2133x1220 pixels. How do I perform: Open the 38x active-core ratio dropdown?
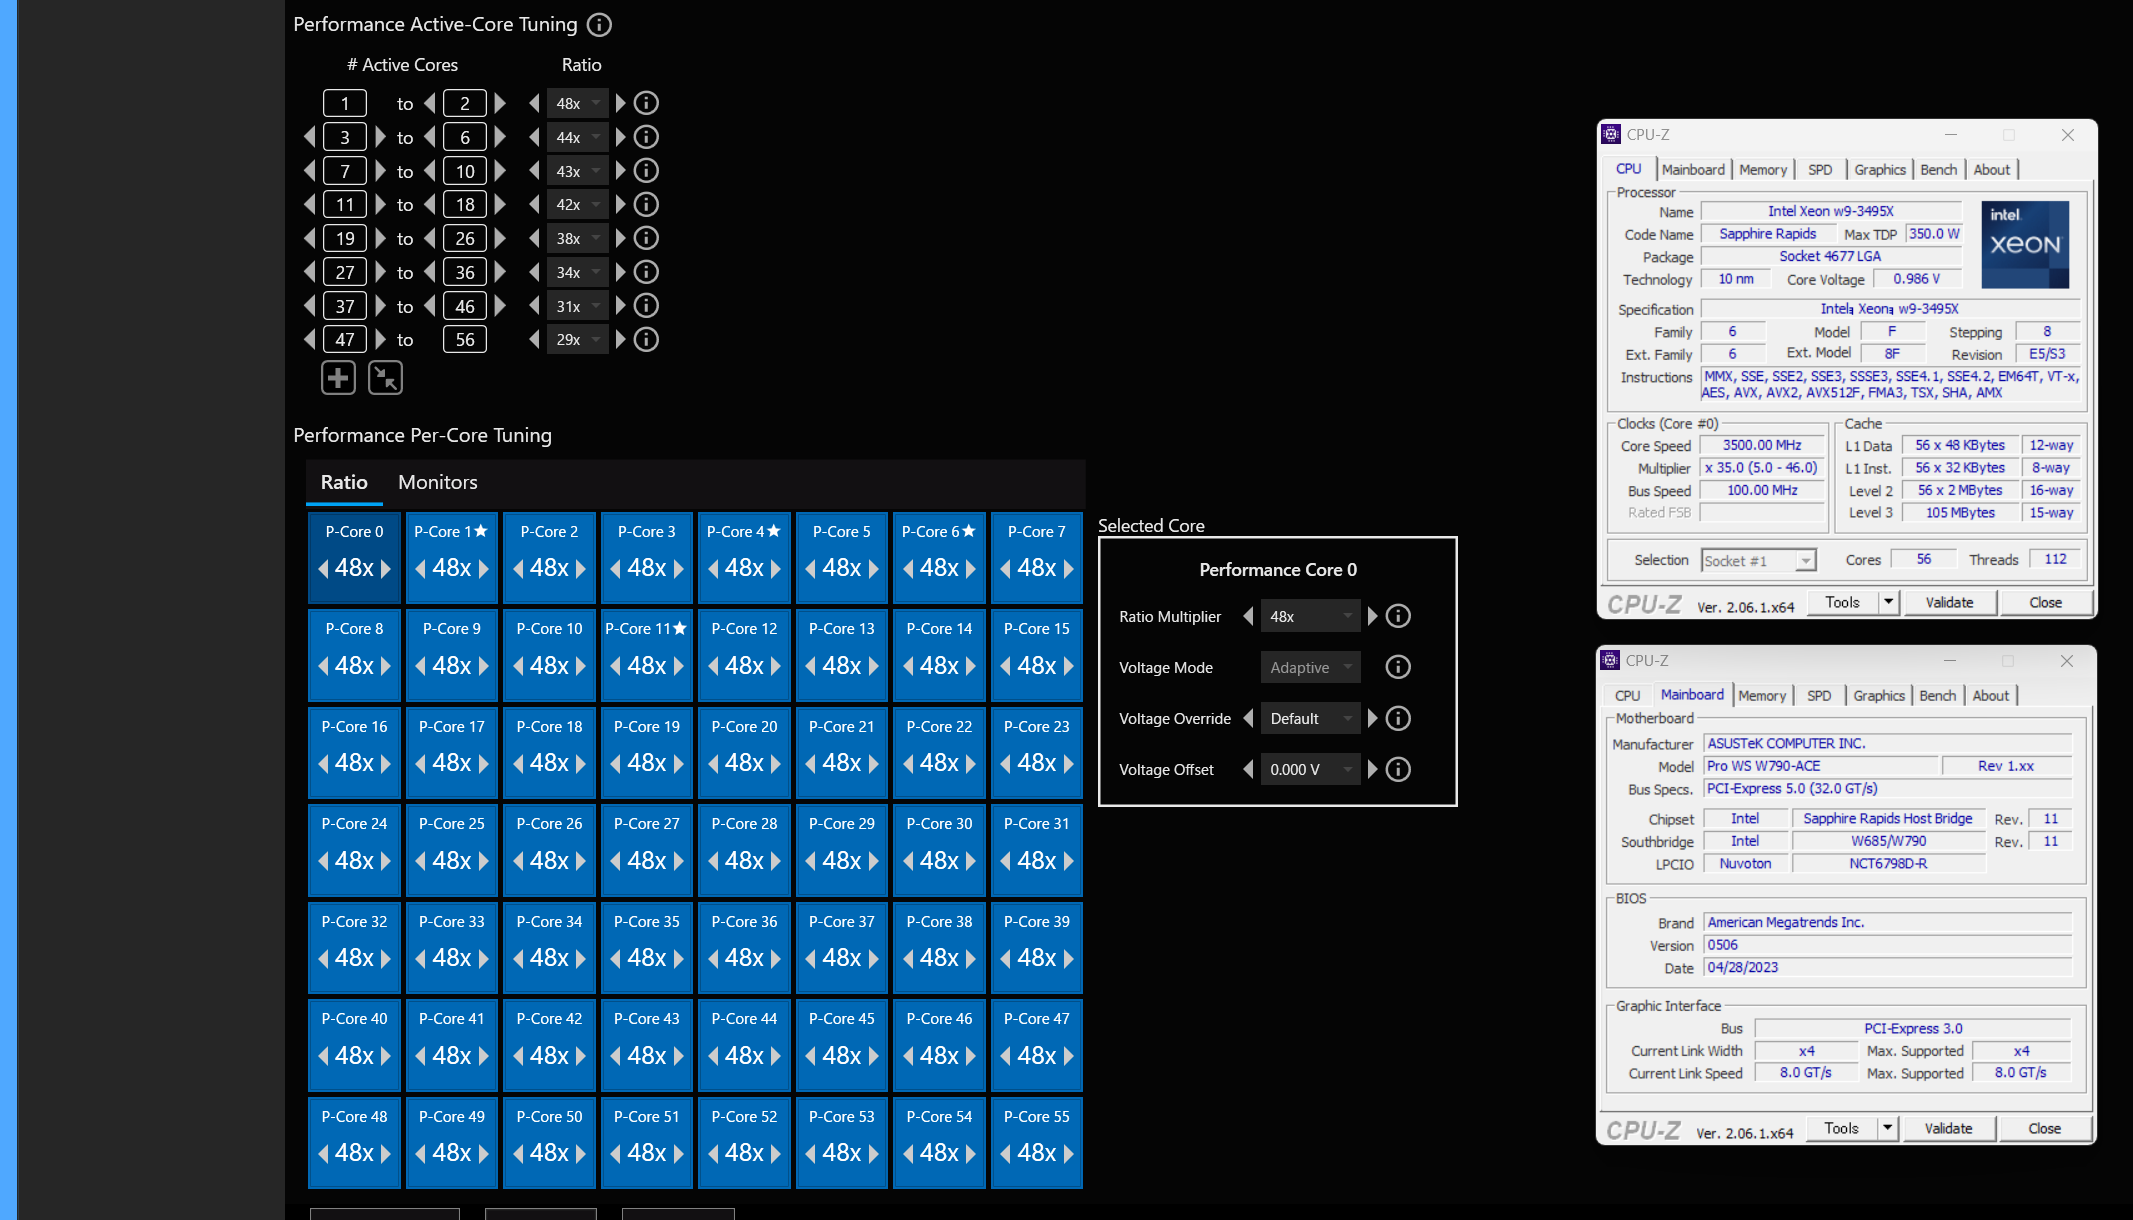click(577, 238)
